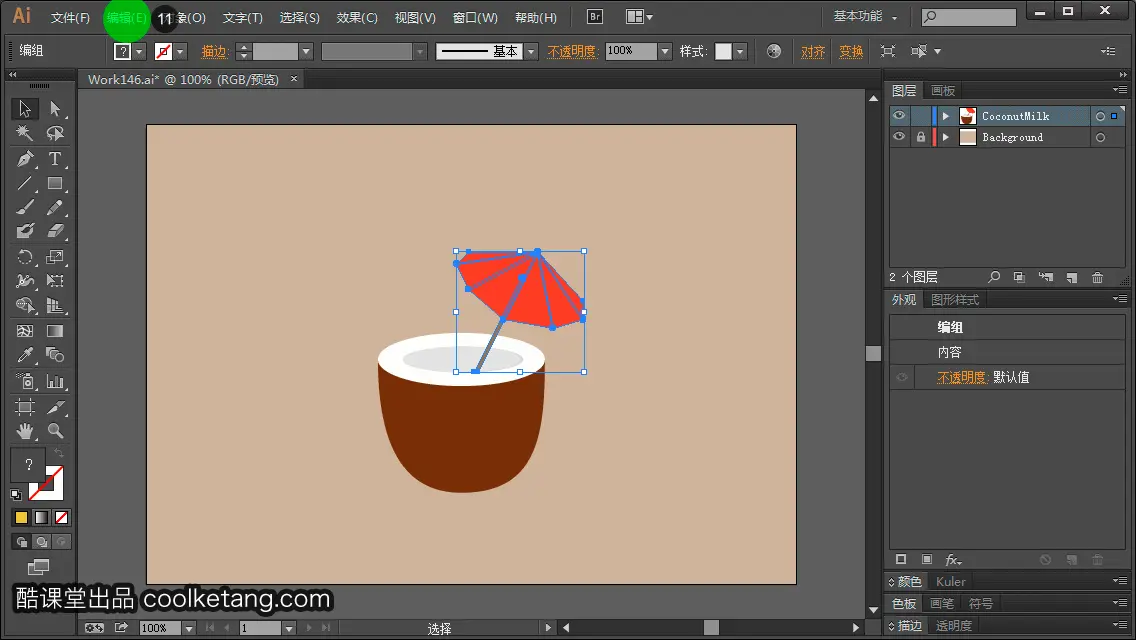Open the 文字(T) menu
1136x640 pixels.
click(243, 17)
